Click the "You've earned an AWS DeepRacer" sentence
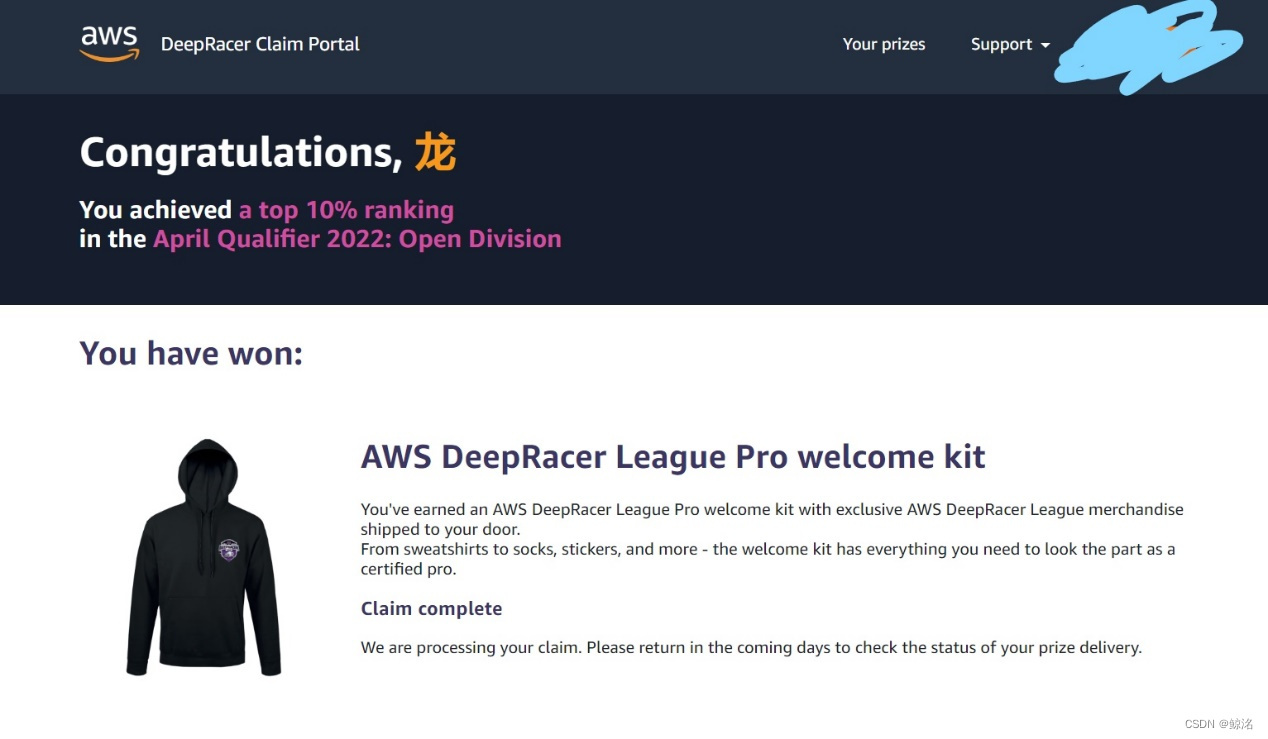The height and width of the screenshot is (739, 1268). (x=772, y=519)
